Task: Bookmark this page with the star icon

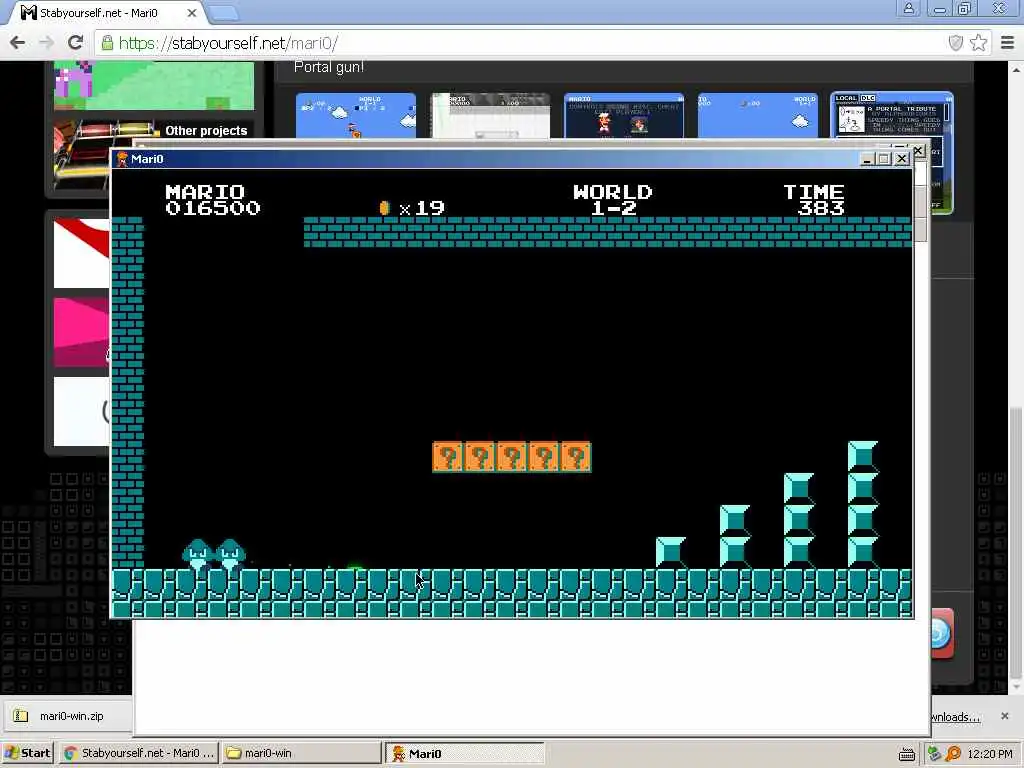Action: click(x=978, y=43)
